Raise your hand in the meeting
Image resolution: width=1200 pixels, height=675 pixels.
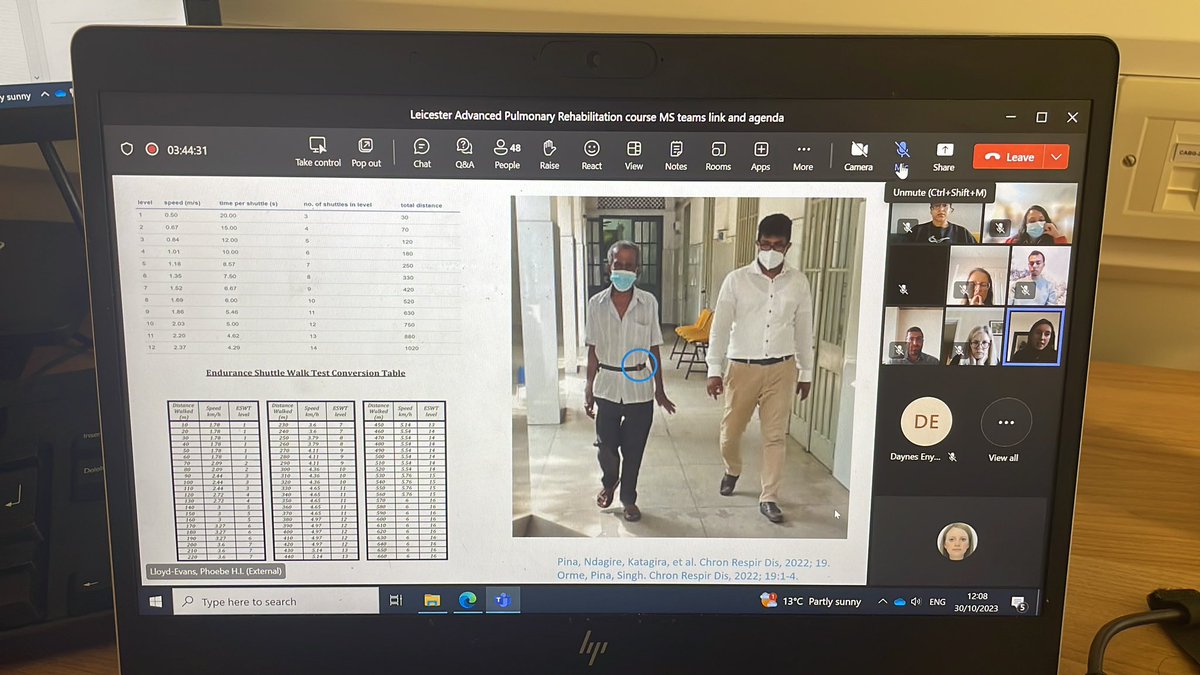[549, 154]
